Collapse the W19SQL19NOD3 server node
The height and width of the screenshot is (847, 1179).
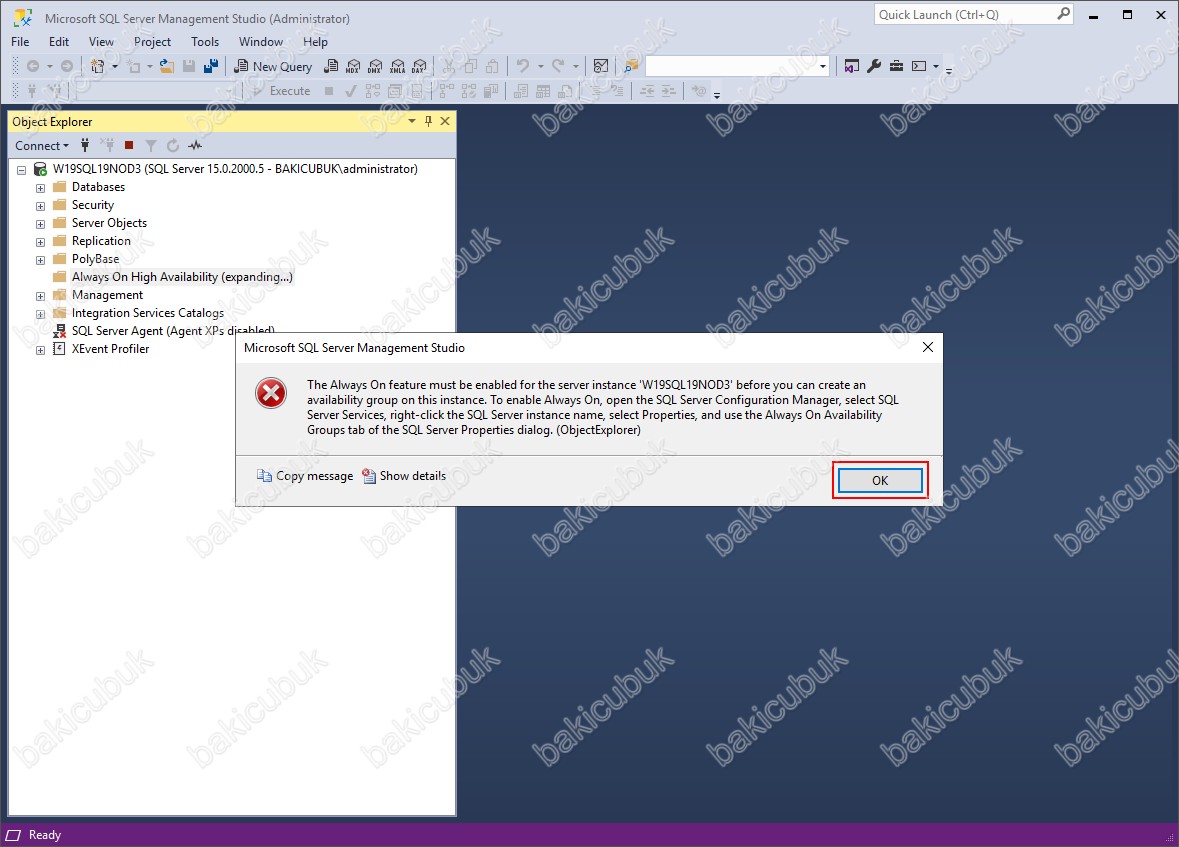coord(22,170)
